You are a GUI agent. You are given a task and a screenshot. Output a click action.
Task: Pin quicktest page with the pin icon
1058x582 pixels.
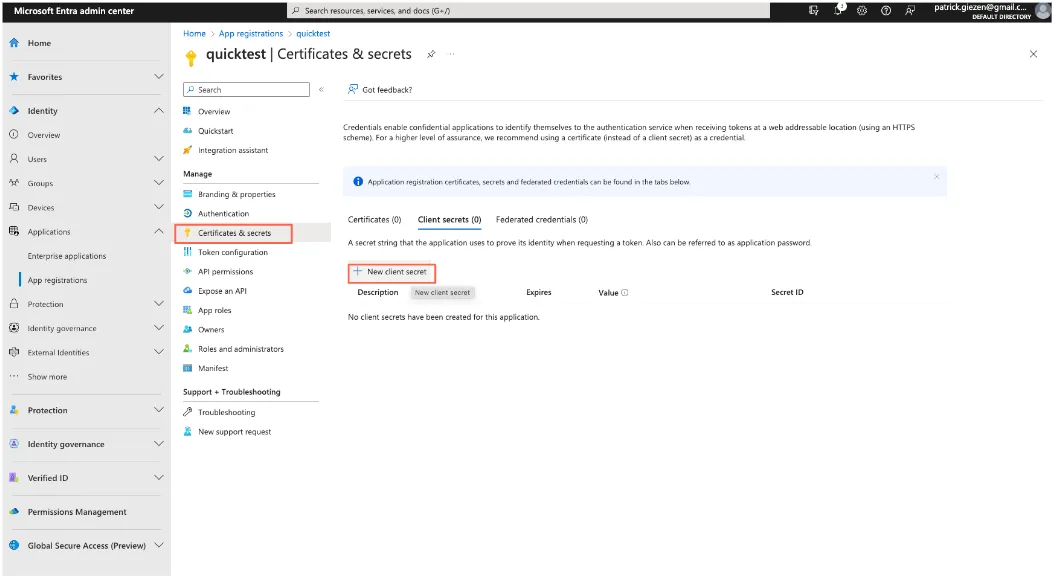431,54
